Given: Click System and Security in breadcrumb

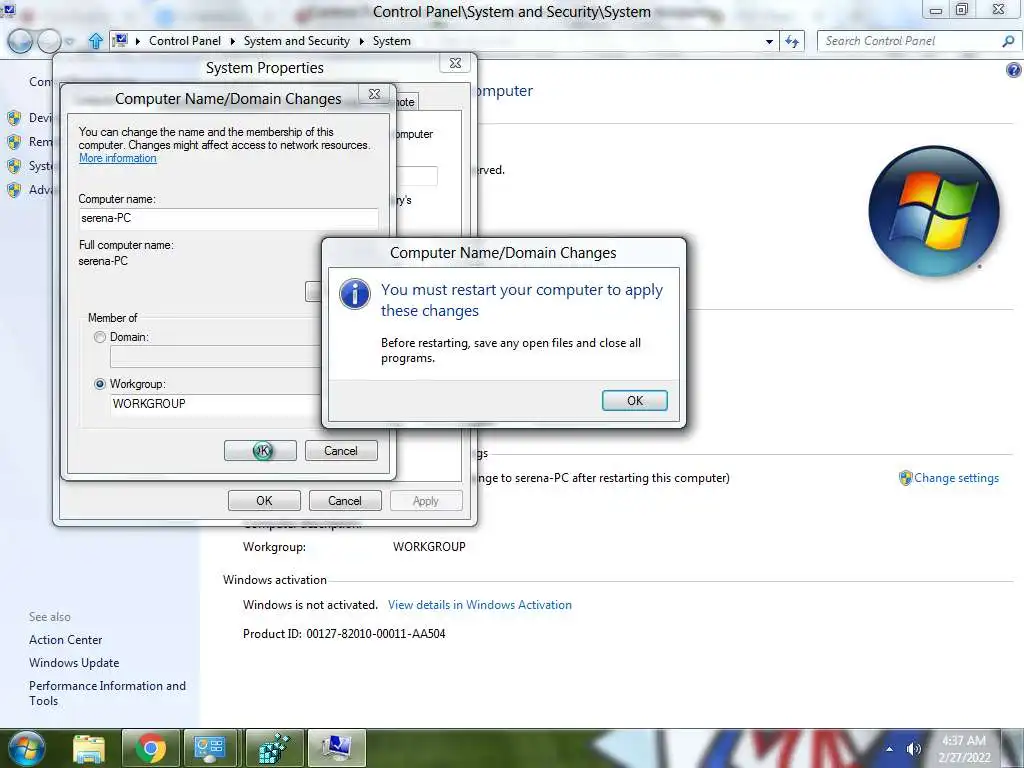Looking at the screenshot, I should click(x=296, y=41).
